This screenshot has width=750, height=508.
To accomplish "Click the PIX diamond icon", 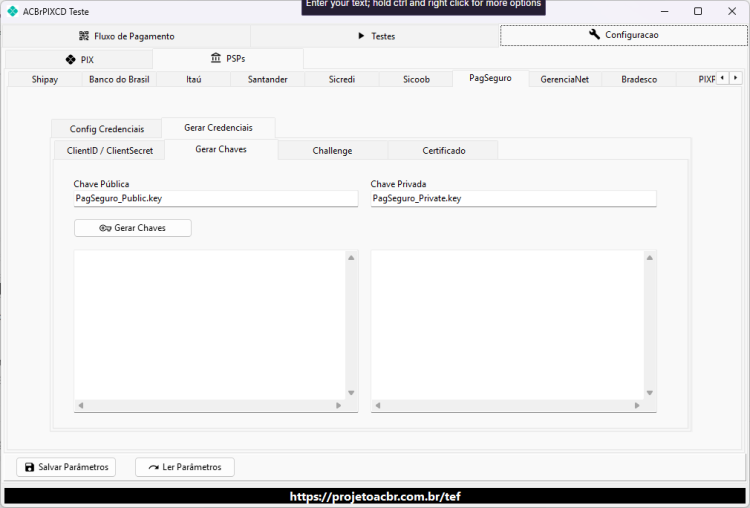I will click(x=70, y=59).
